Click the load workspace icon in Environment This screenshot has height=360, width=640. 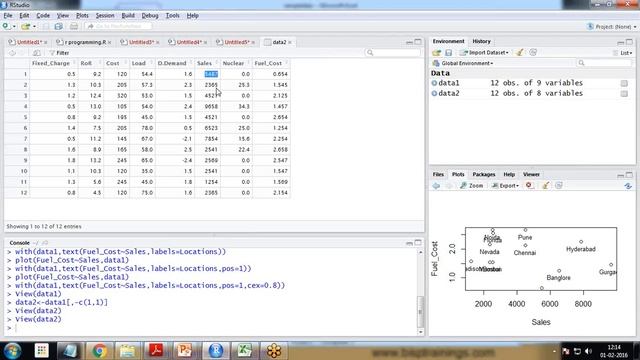[437, 53]
